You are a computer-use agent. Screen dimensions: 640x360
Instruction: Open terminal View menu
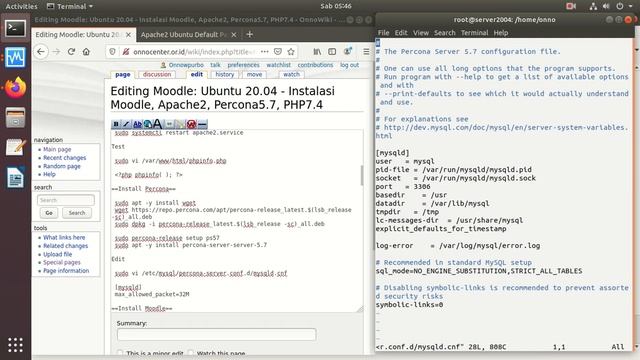pos(420,33)
